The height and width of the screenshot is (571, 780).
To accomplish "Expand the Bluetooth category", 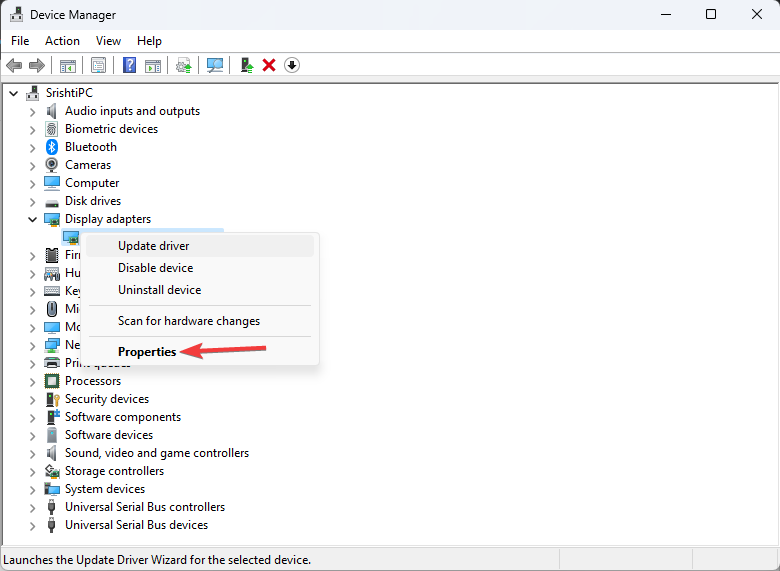I will coord(33,148).
